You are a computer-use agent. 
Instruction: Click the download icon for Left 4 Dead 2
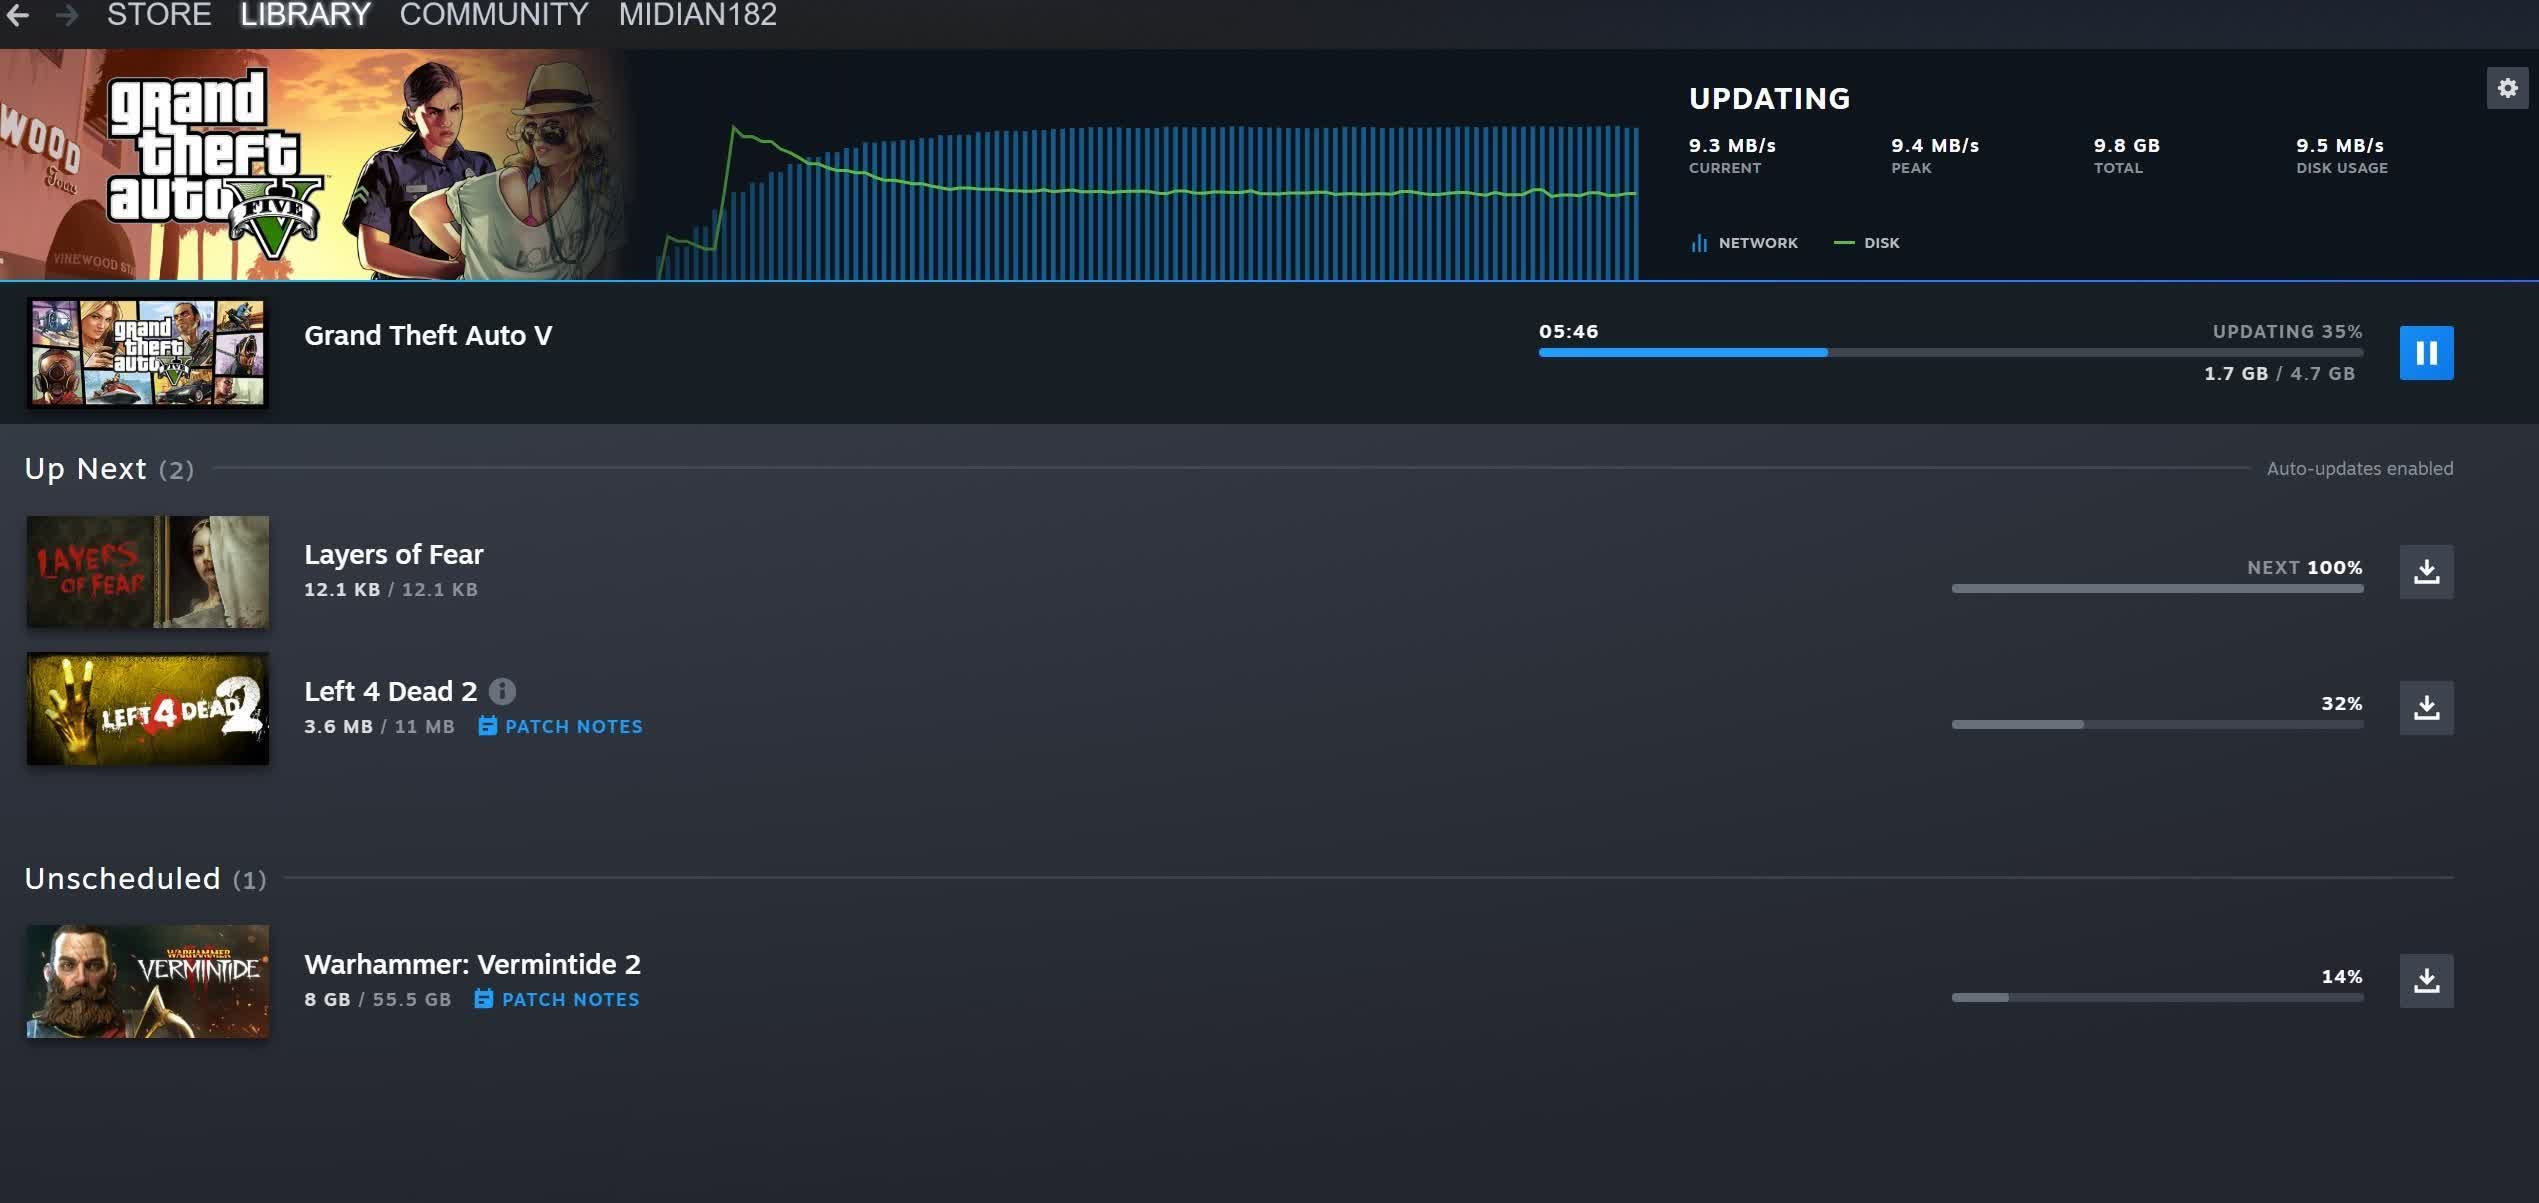pos(2426,704)
